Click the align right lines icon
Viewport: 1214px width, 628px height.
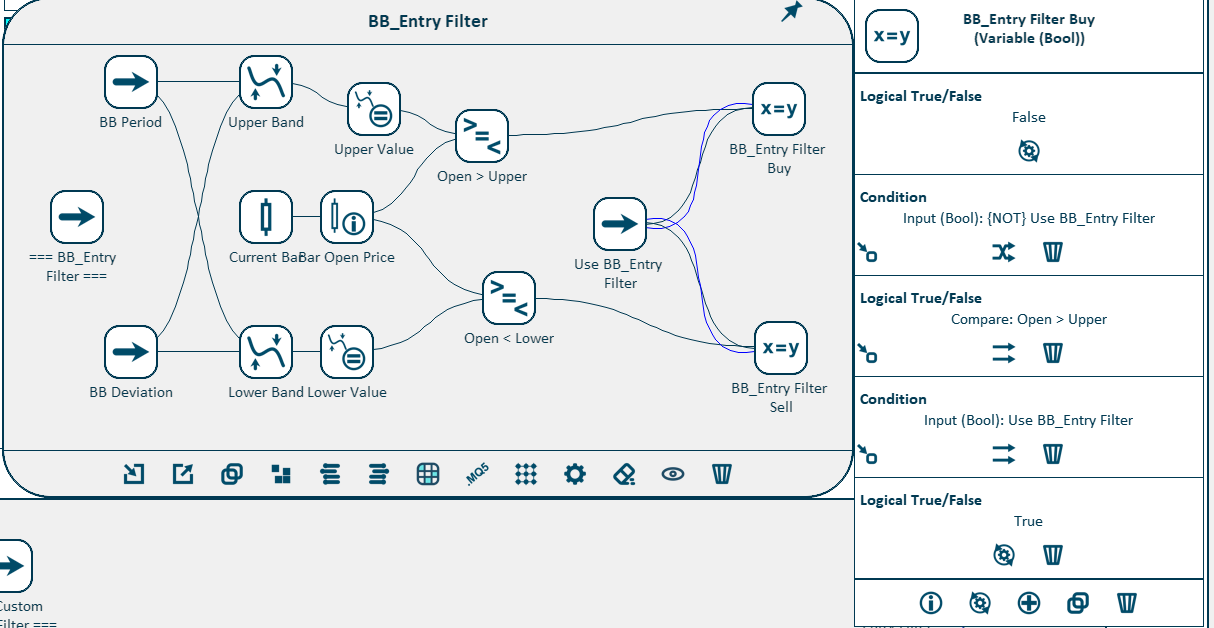378,474
